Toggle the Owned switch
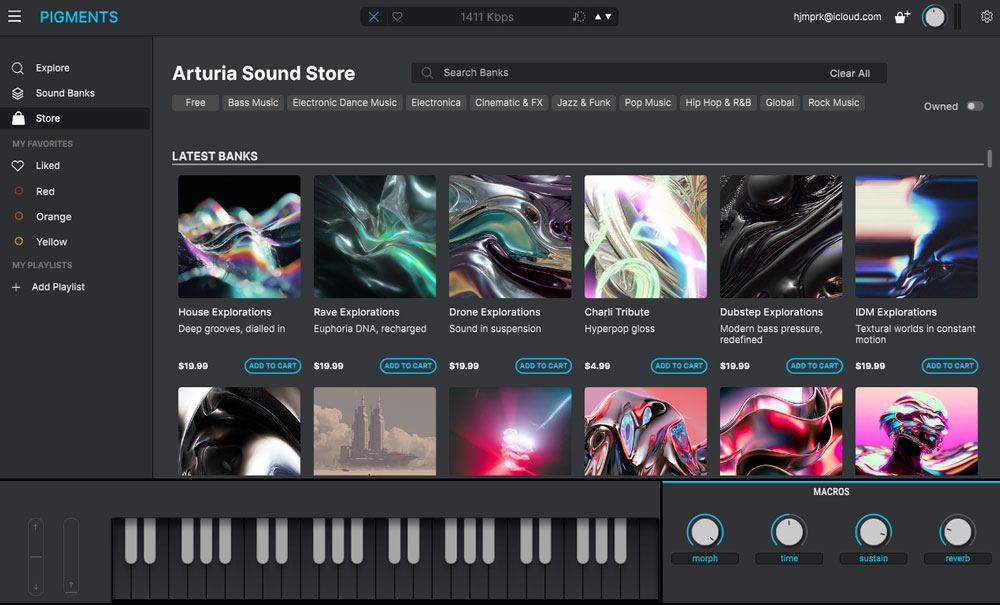1000x605 pixels. [x=975, y=106]
